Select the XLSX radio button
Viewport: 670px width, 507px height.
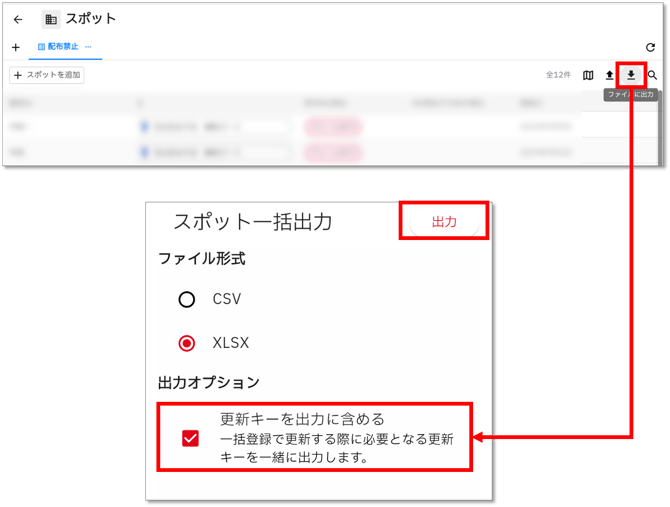[186, 343]
